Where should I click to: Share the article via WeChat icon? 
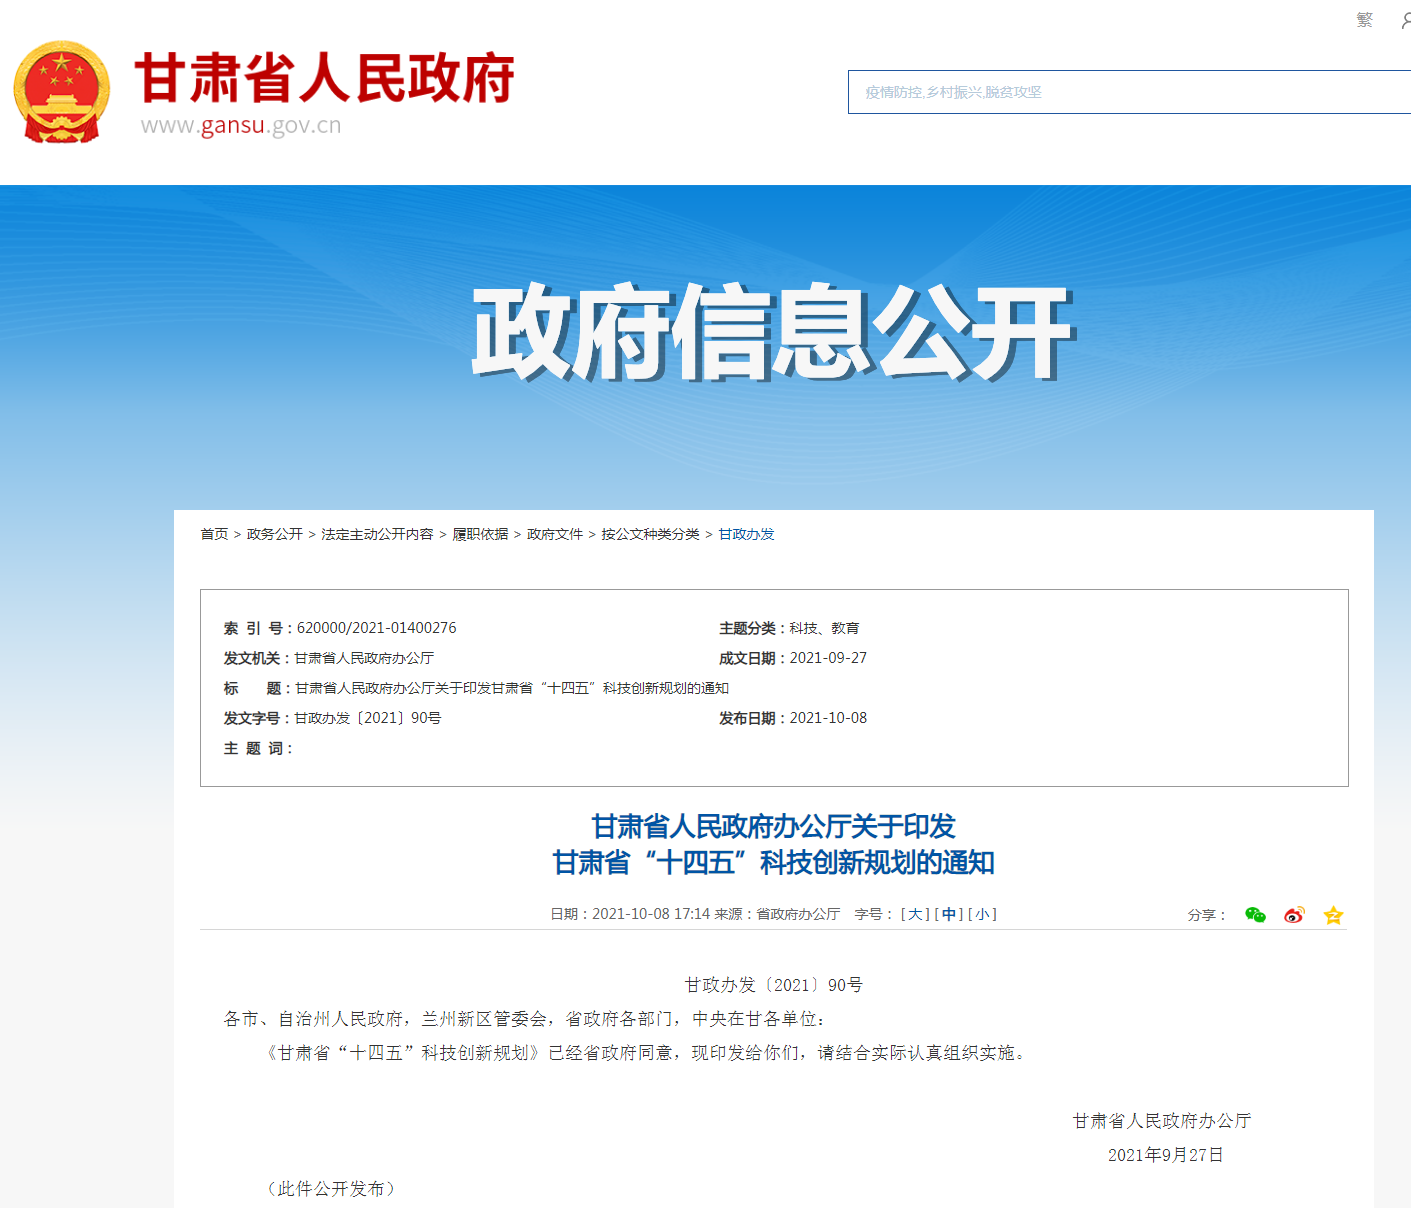1255,915
